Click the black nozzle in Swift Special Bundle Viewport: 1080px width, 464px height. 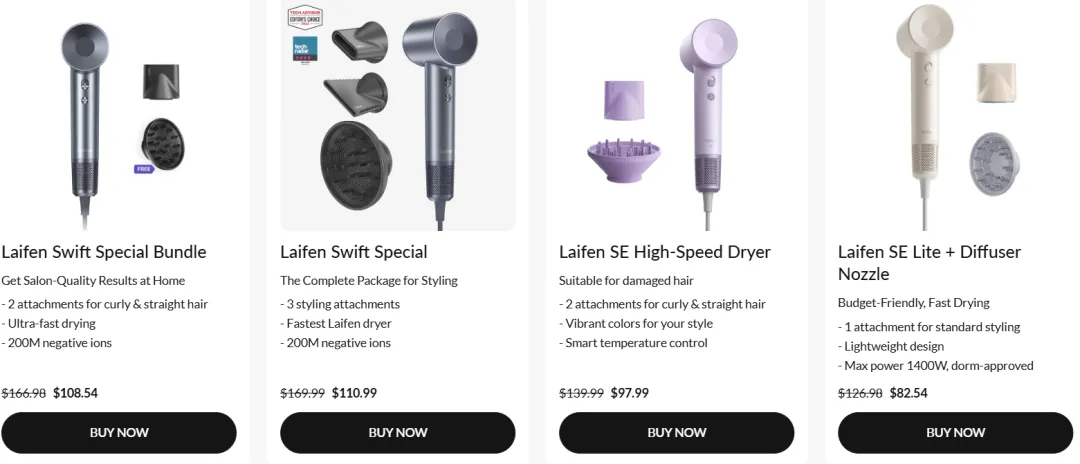coord(162,81)
